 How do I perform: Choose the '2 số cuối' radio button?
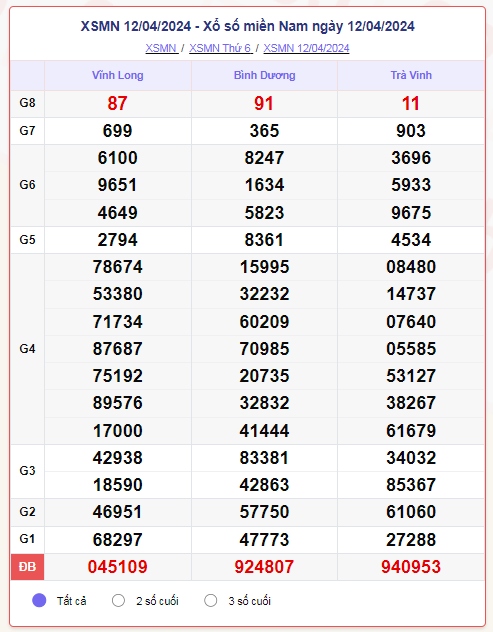[x=118, y=601]
